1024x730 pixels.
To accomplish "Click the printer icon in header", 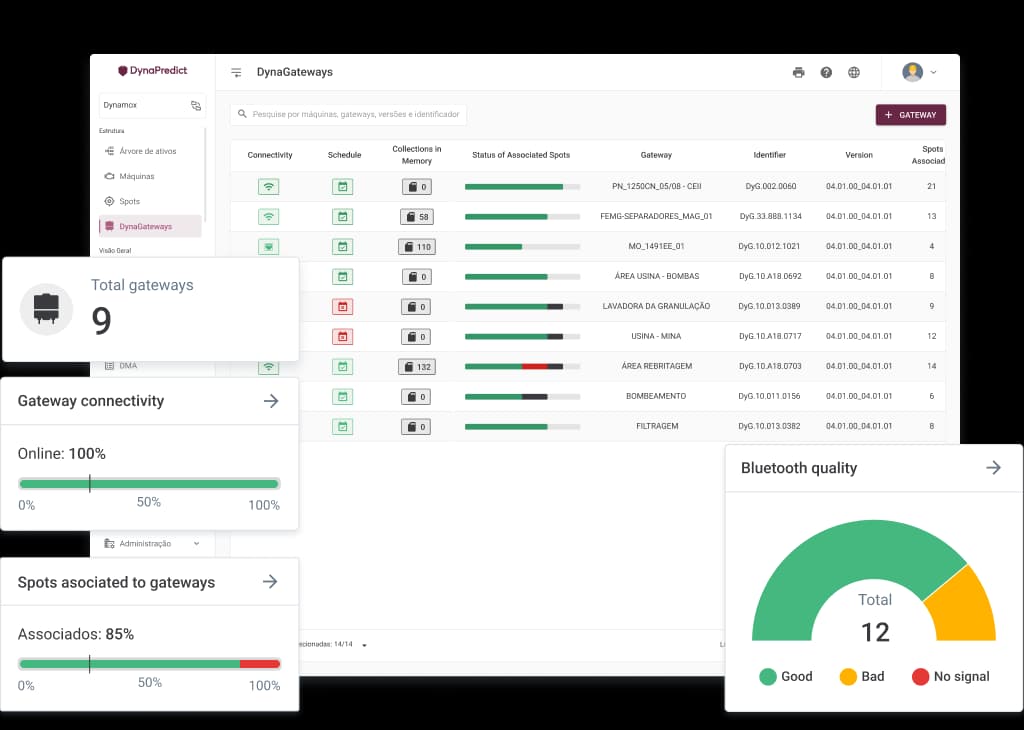I will (798, 72).
